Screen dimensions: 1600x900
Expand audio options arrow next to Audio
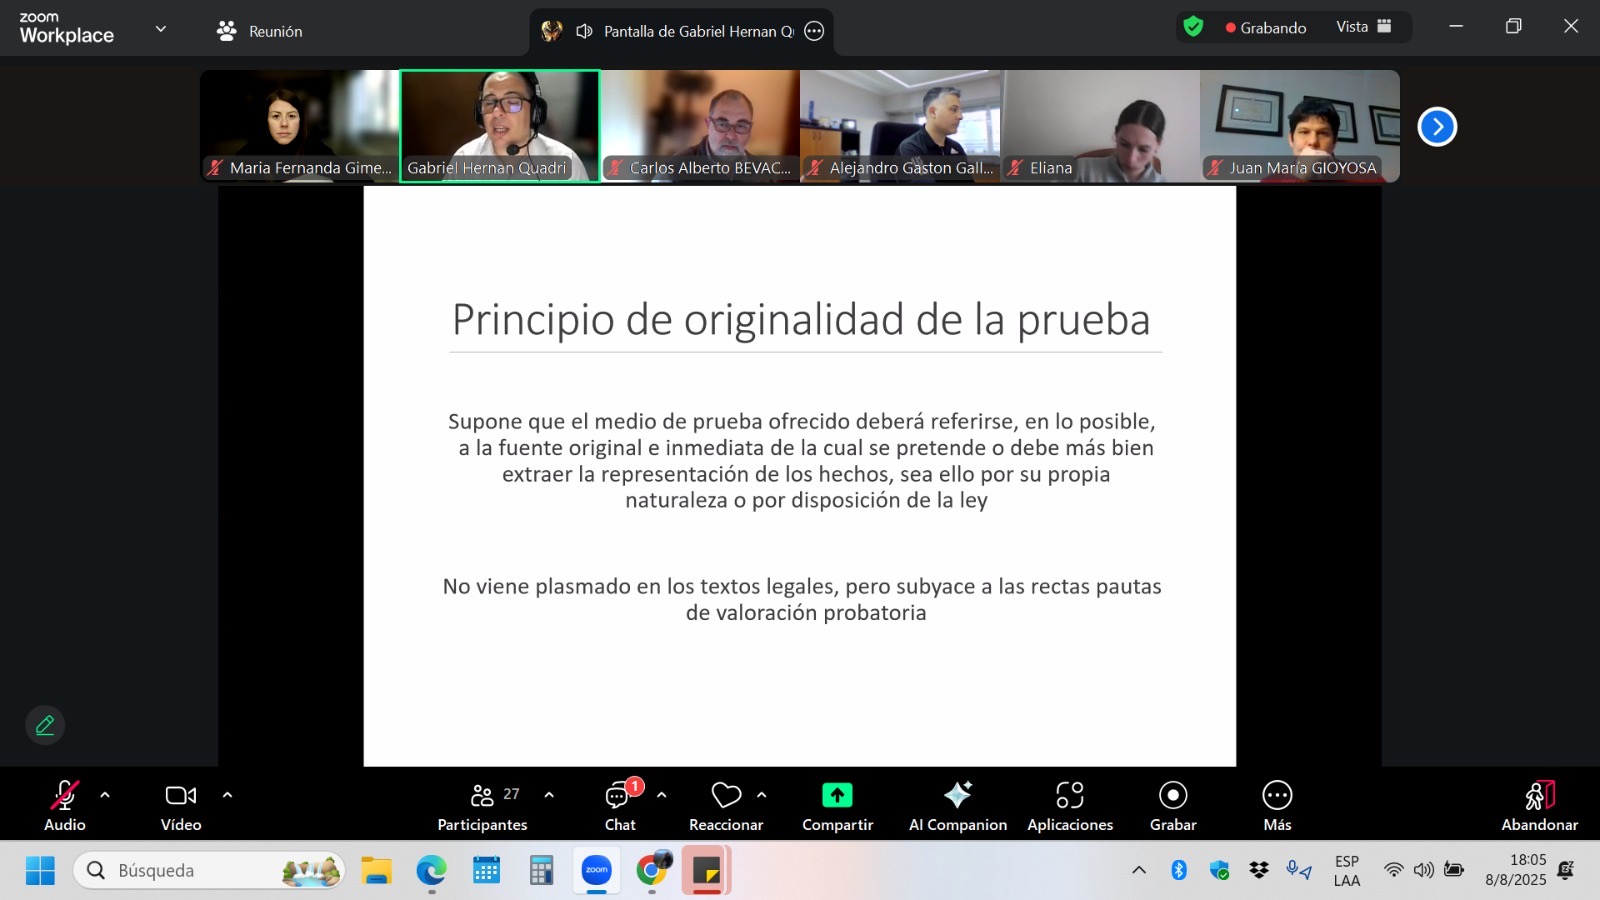click(105, 795)
